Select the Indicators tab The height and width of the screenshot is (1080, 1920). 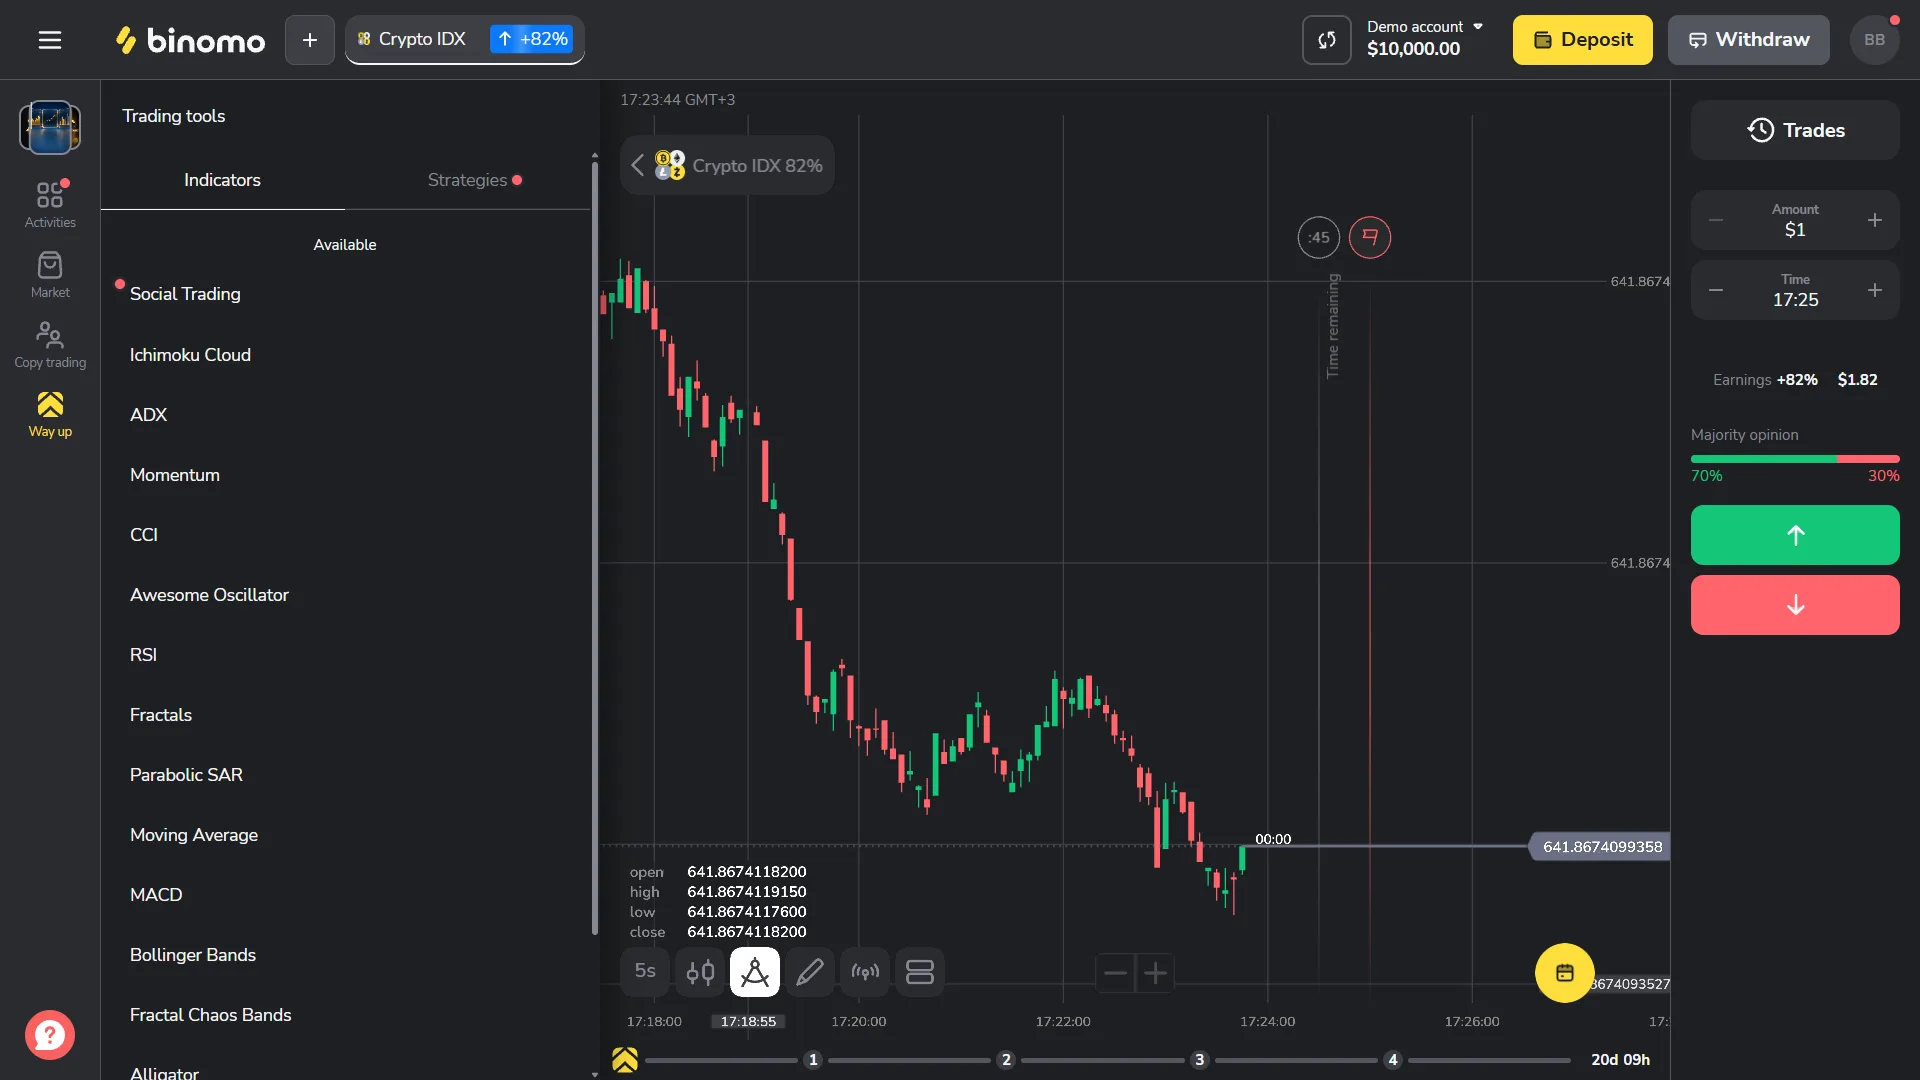pyautogui.click(x=222, y=180)
